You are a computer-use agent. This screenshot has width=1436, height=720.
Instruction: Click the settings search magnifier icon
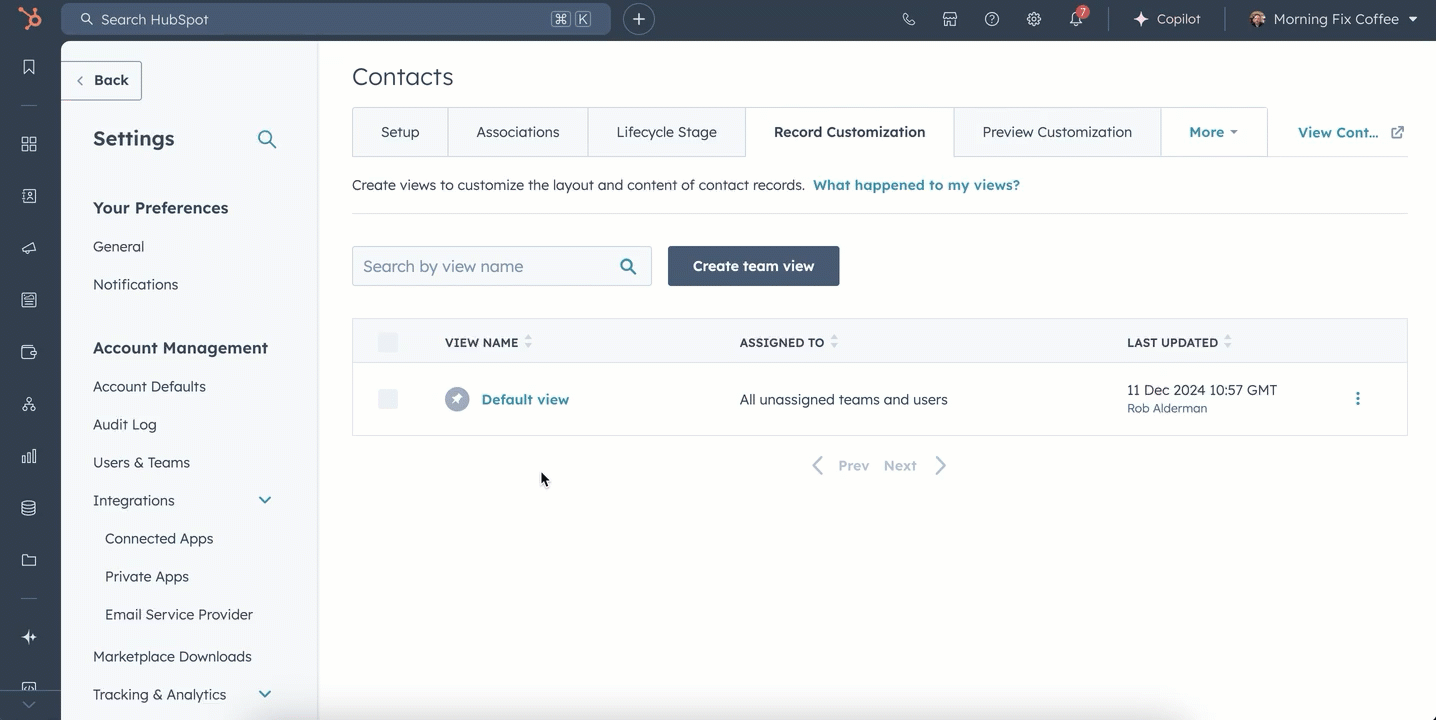tap(267, 139)
